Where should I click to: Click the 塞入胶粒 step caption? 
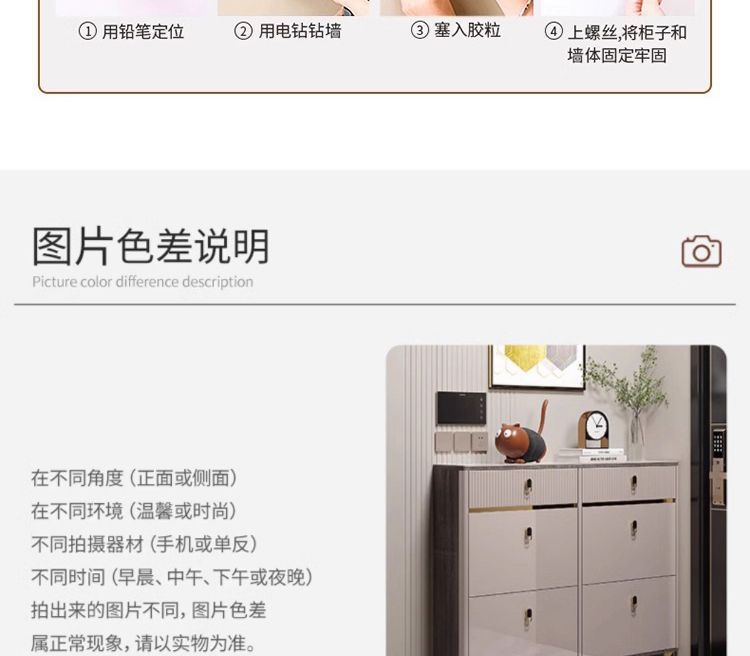pyautogui.click(x=467, y=30)
